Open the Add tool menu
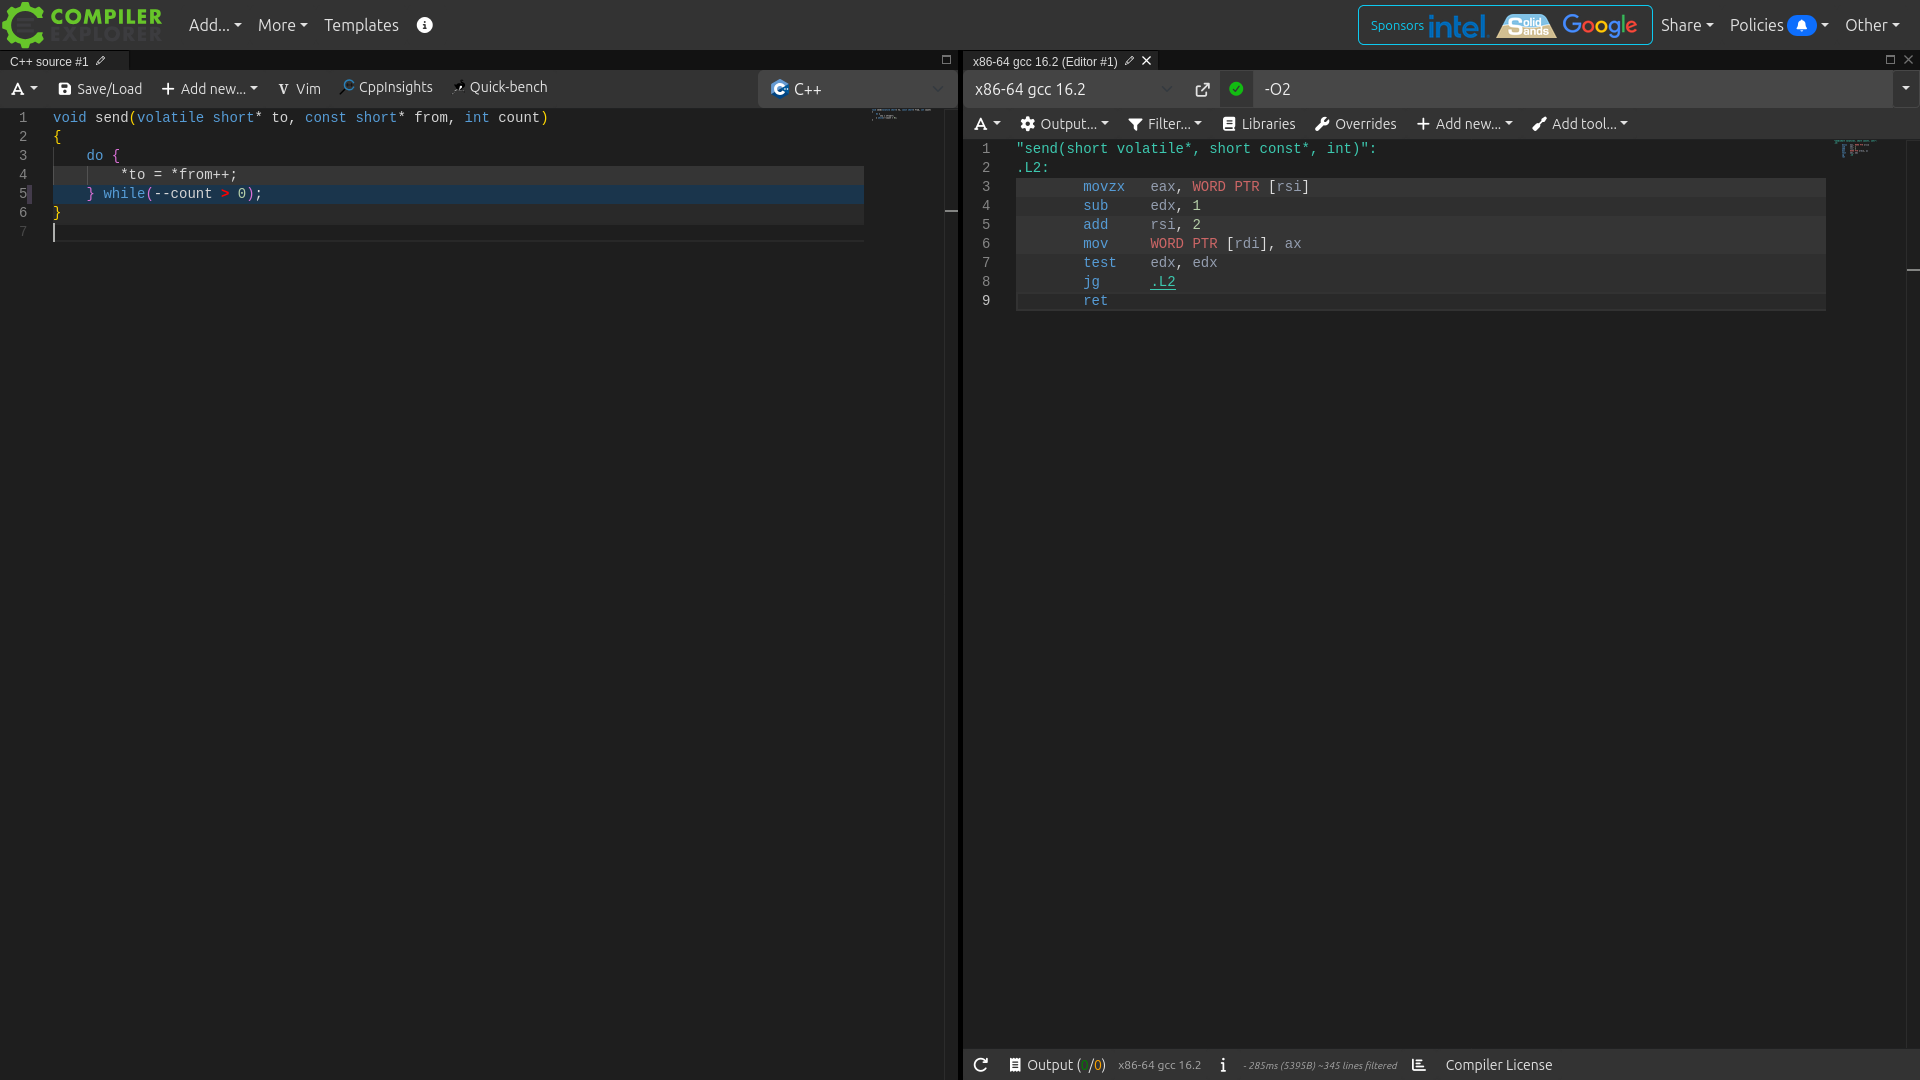The height and width of the screenshot is (1080, 1920). pyautogui.click(x=1580, y=124)
